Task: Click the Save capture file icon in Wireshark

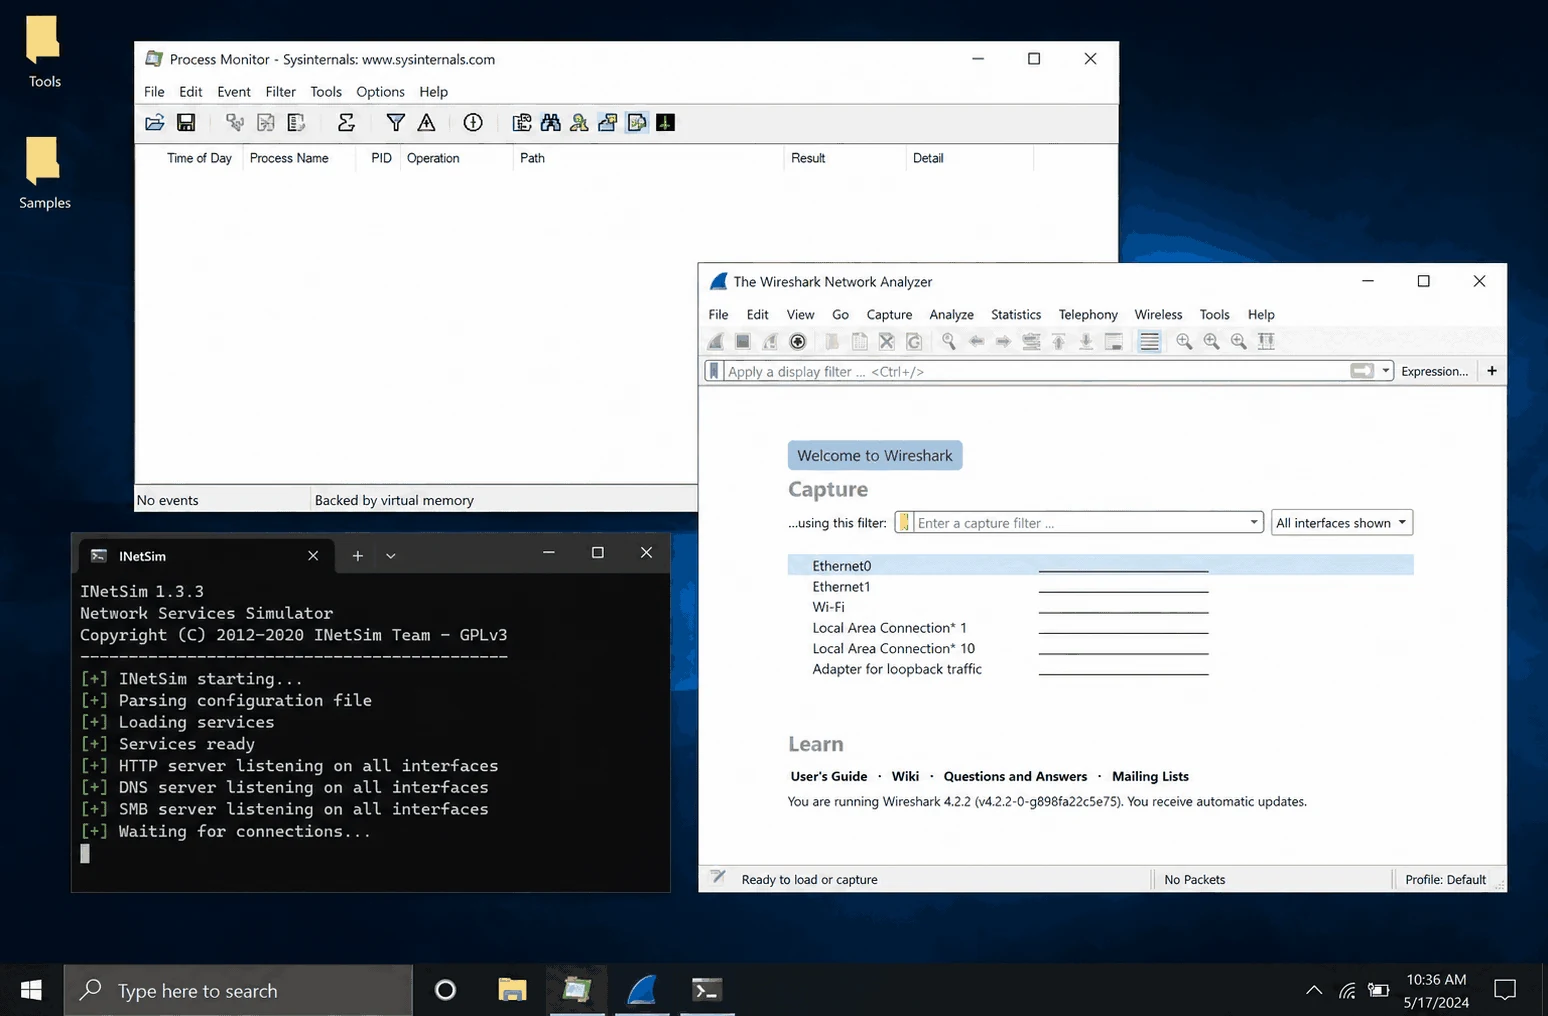Action: click(x=859, y=341)
